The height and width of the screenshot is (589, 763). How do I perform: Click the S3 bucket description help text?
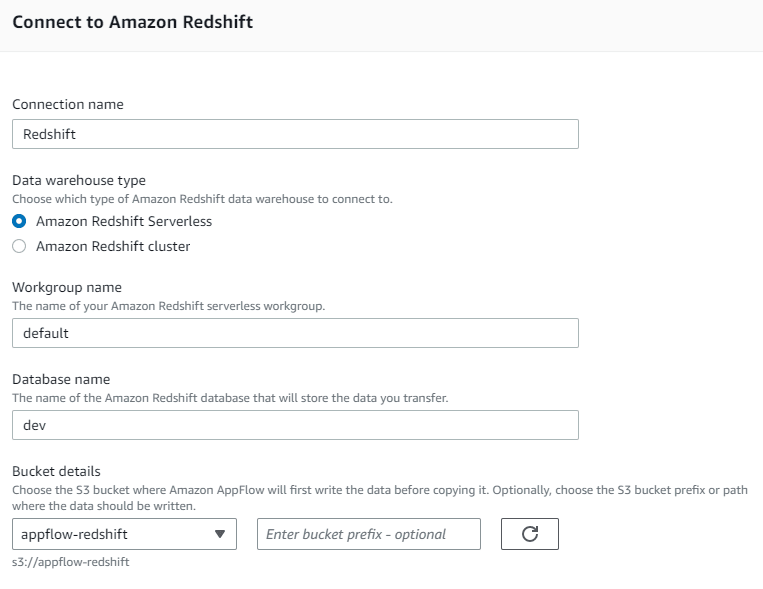380,498
